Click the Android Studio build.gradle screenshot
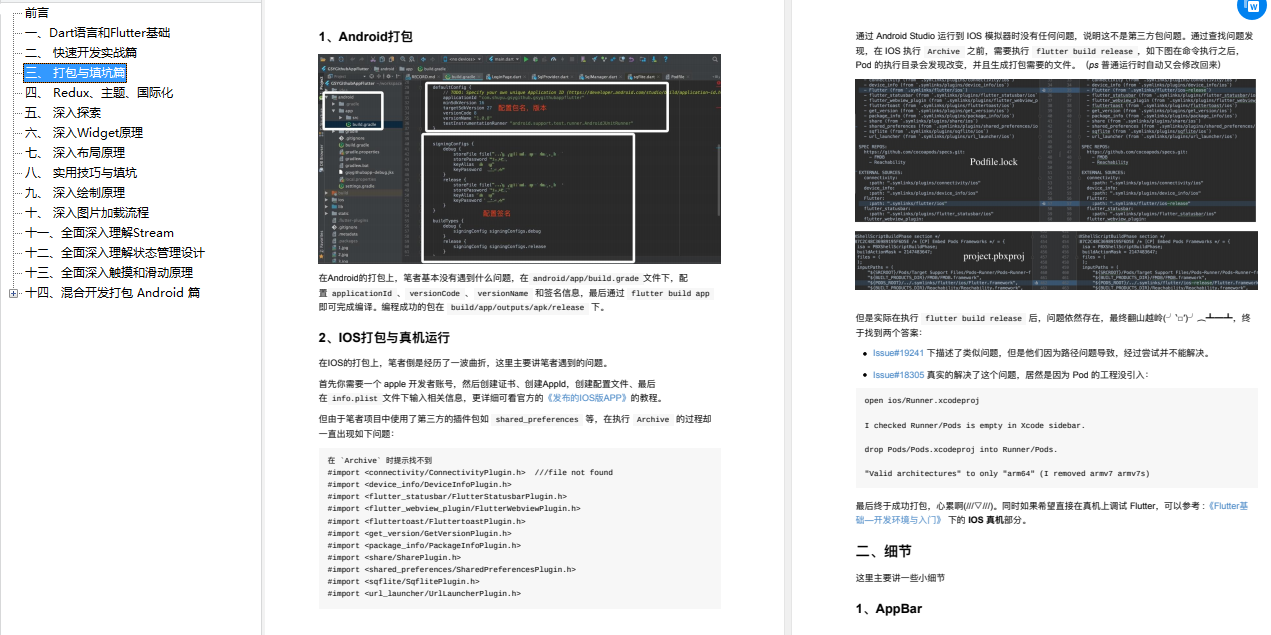 [519, 159]
